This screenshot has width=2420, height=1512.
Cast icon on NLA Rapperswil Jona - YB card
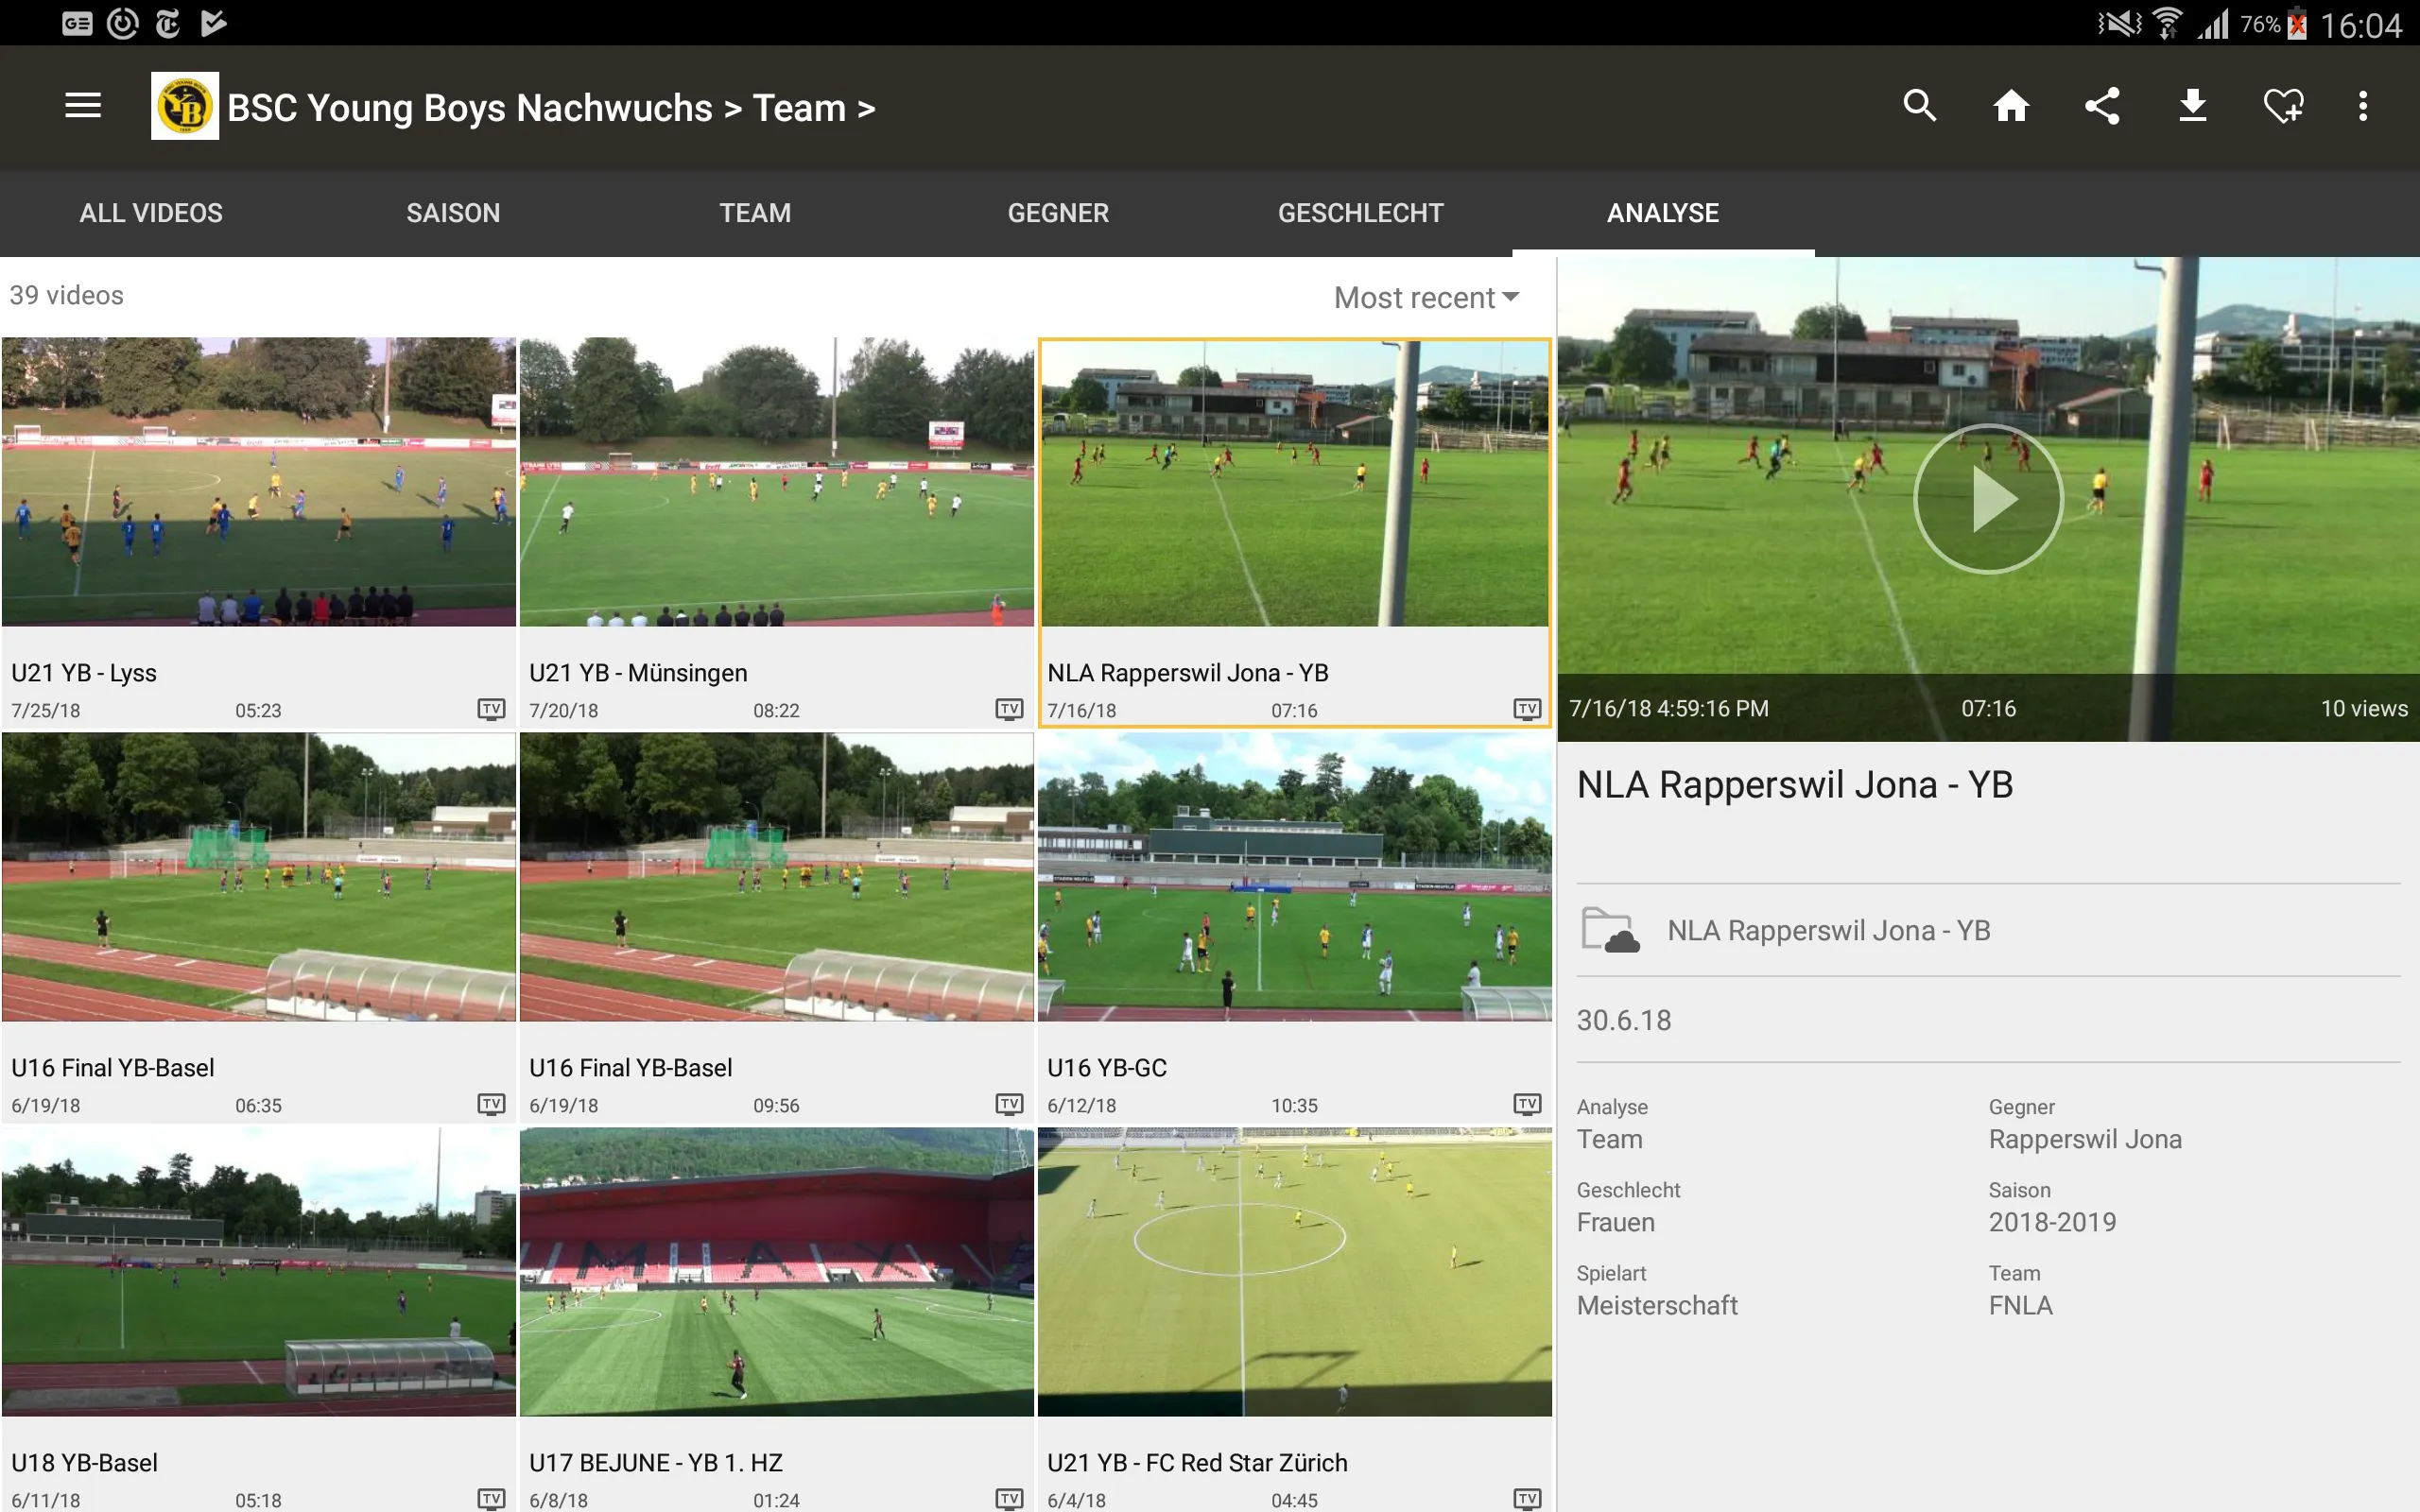(1527, 710)
